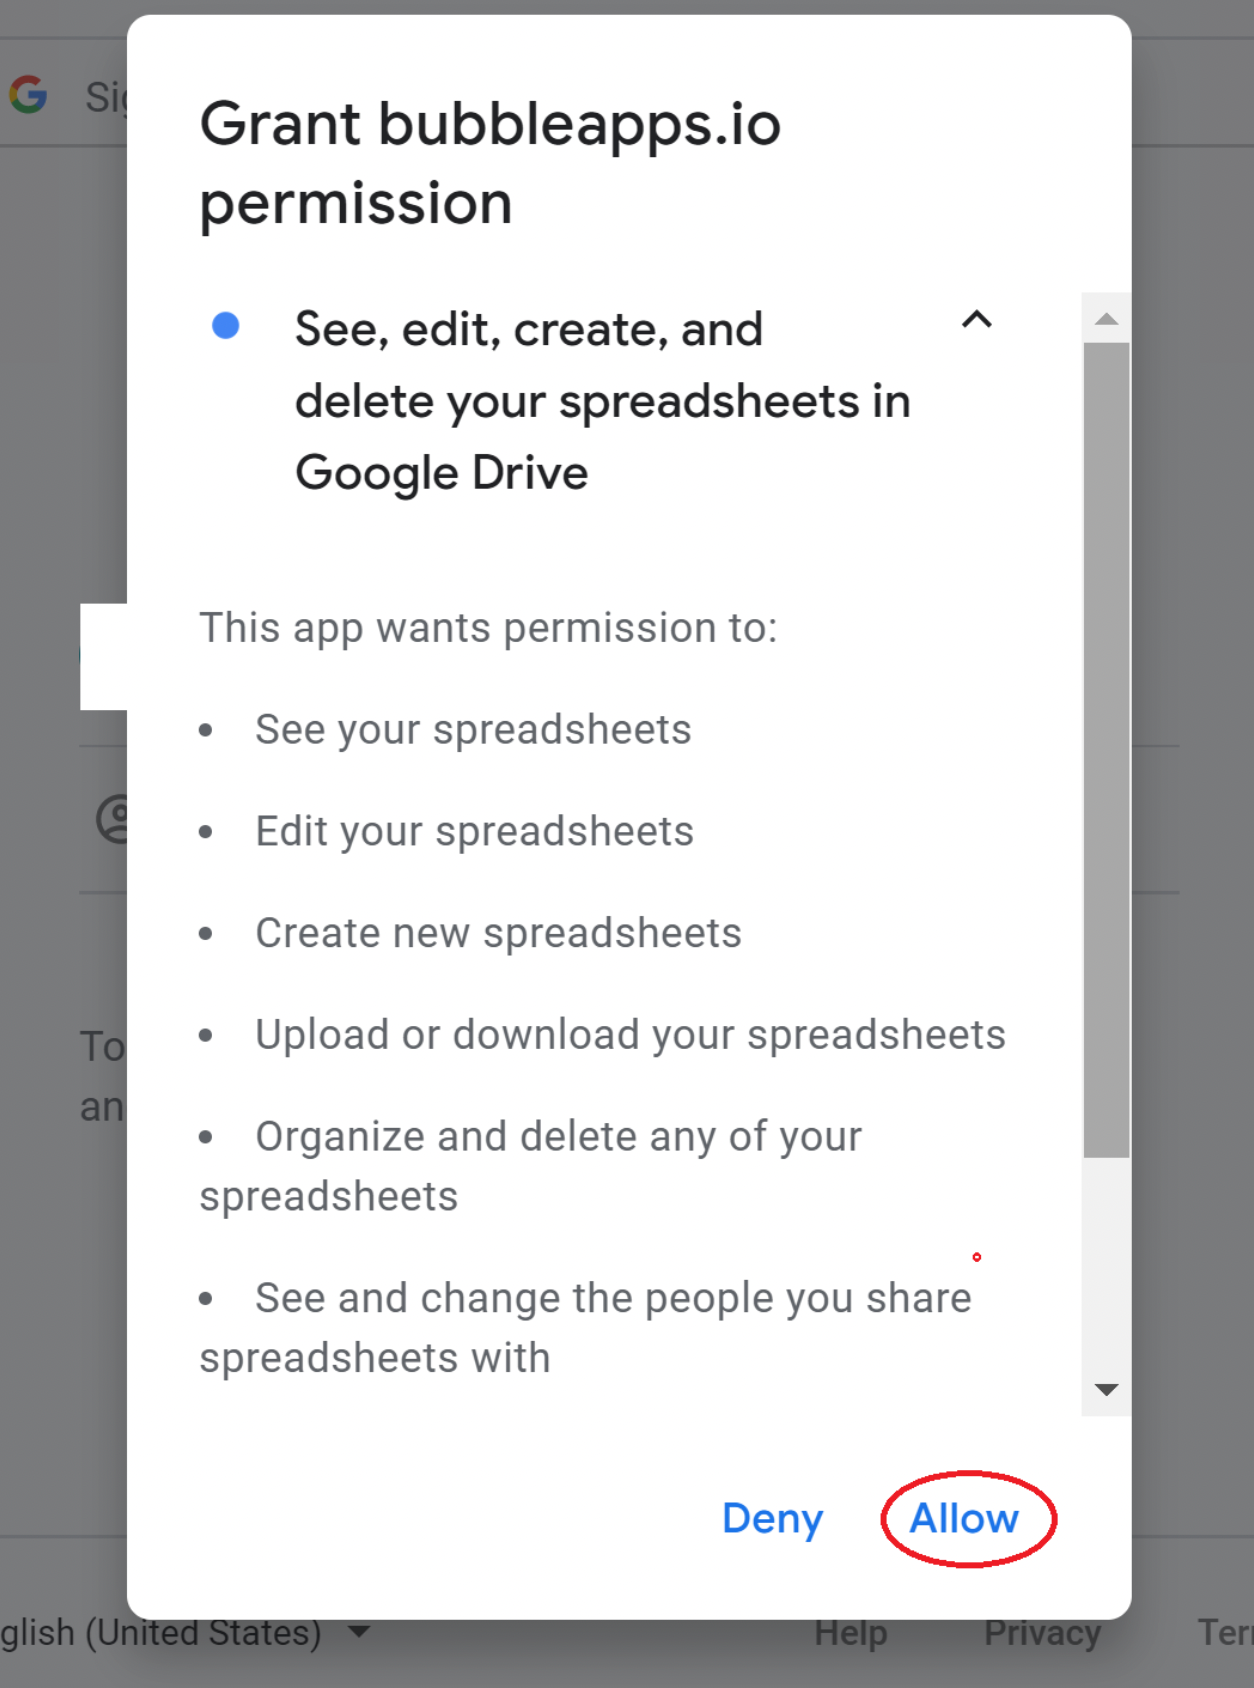Open the Privacy link
The width and height of the screenshot is (1254, 1688).
[x=1042, y=1633]
